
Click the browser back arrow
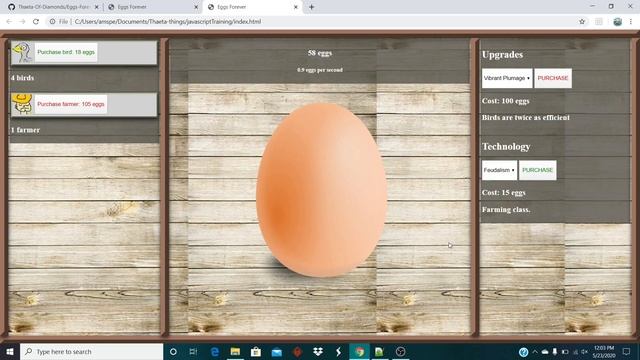pos(9,22)
